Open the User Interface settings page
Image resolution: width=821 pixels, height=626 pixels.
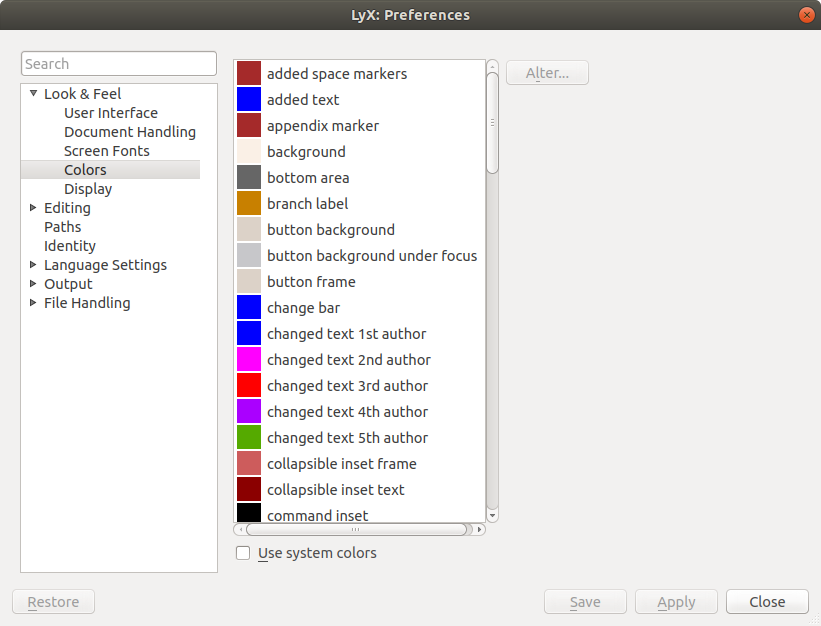tap(111, 113)
